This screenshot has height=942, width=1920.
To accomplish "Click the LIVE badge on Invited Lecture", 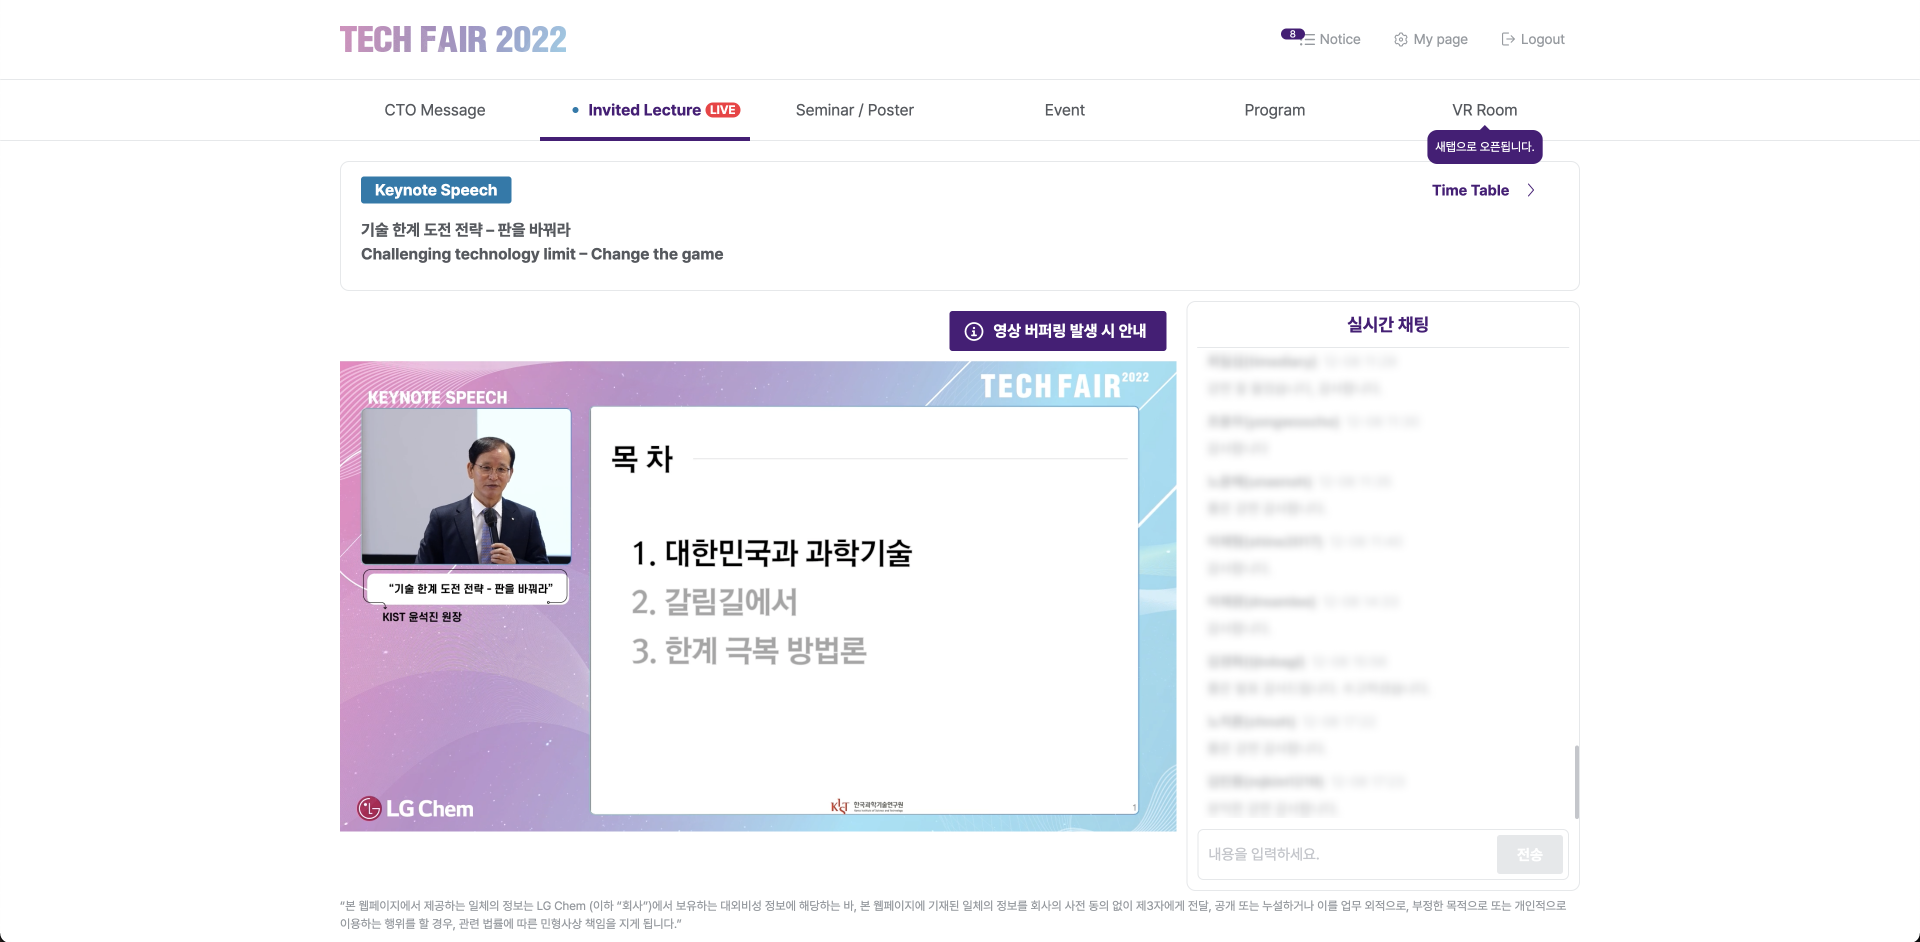I will pyautogui.click(x=723, y=110).
